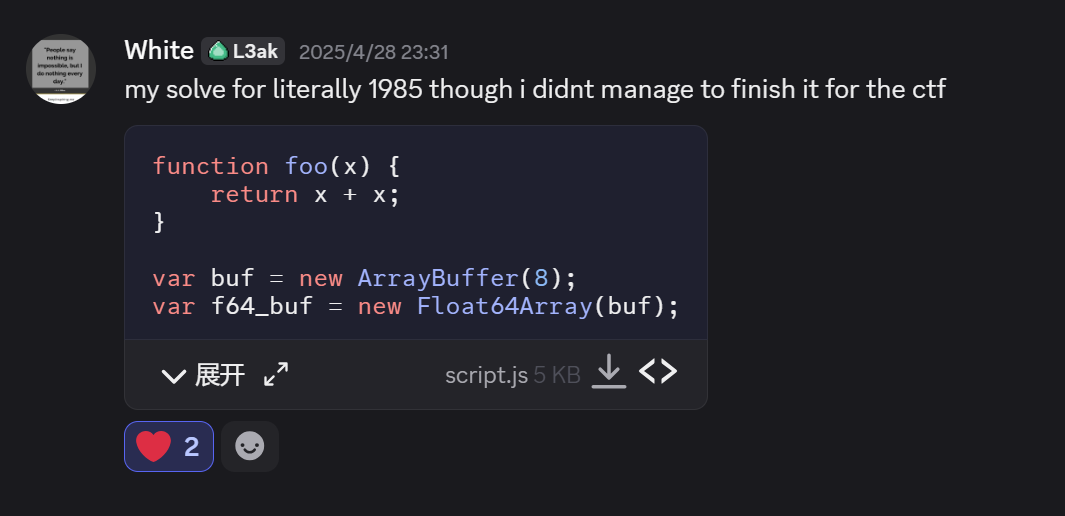Click the L3ak server tag badge
The image size is (1065, 516).
pos(243,51)
